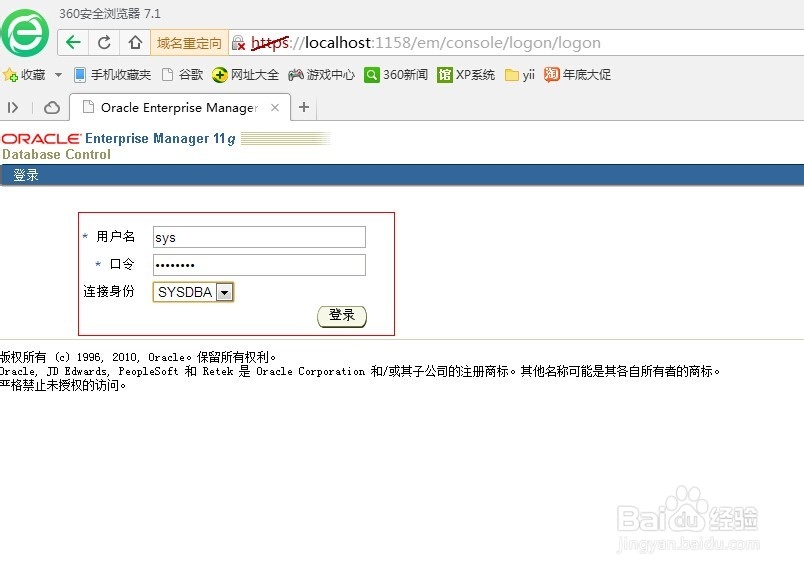Open 年底大促 bookmark
This screenshot has width=804, height=572.
(x=577, y=75)
